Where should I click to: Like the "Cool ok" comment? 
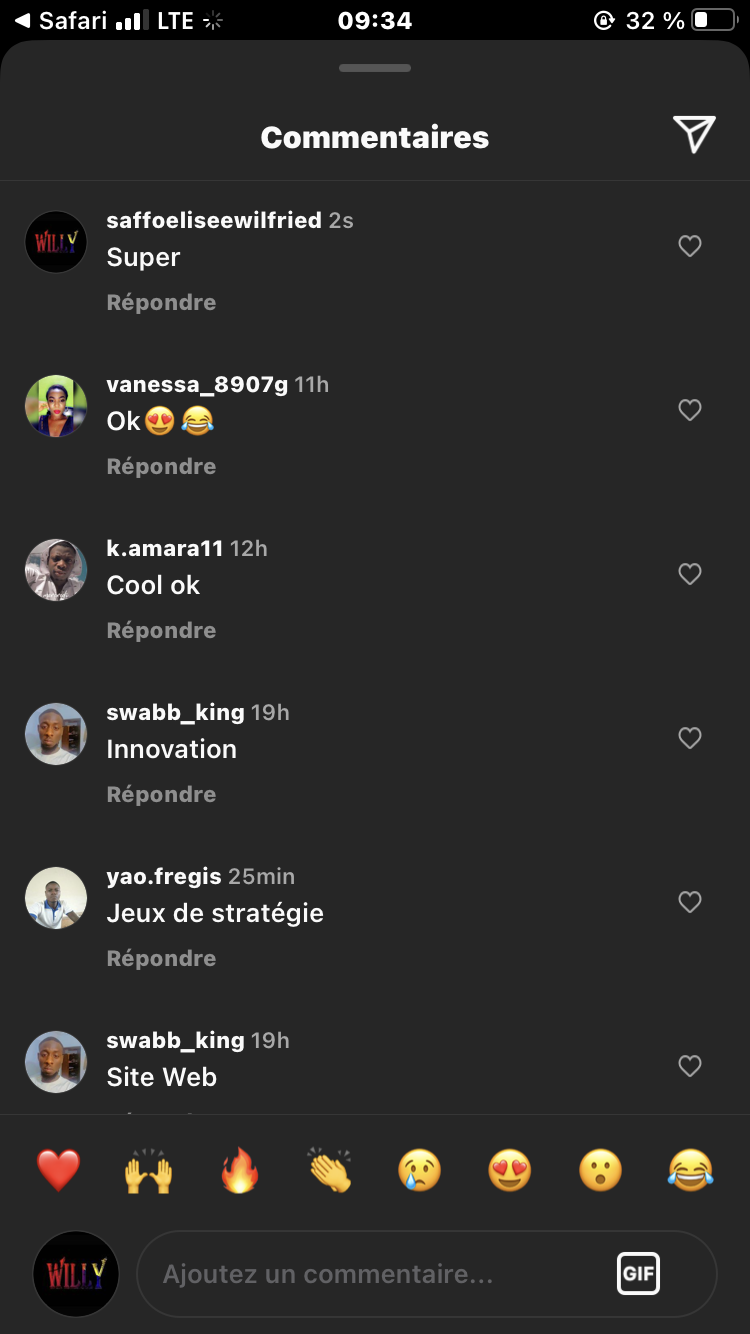[690, 574]
